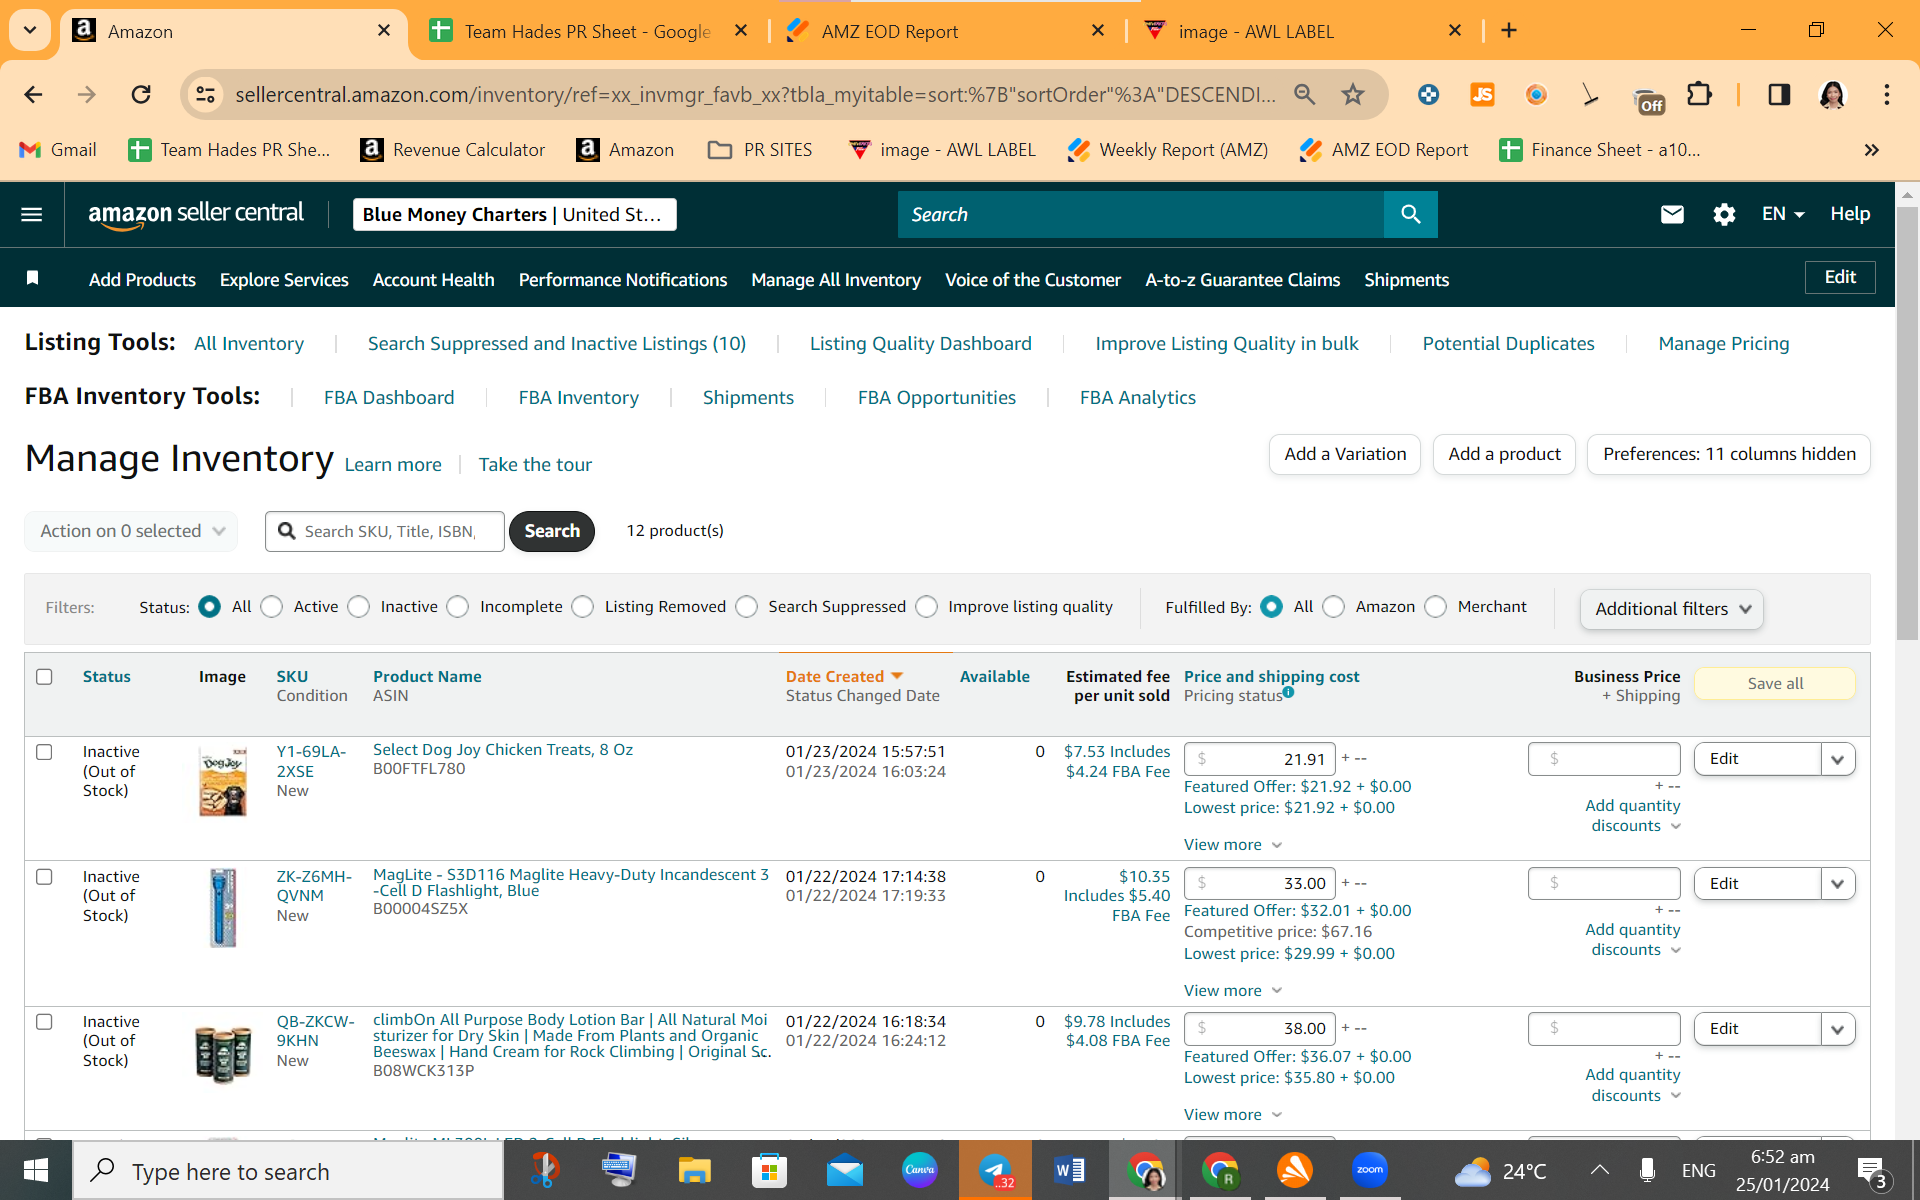Expand the Additional filters dropdown
The image size is (1920, 1200).
(x=1672, y=609)
